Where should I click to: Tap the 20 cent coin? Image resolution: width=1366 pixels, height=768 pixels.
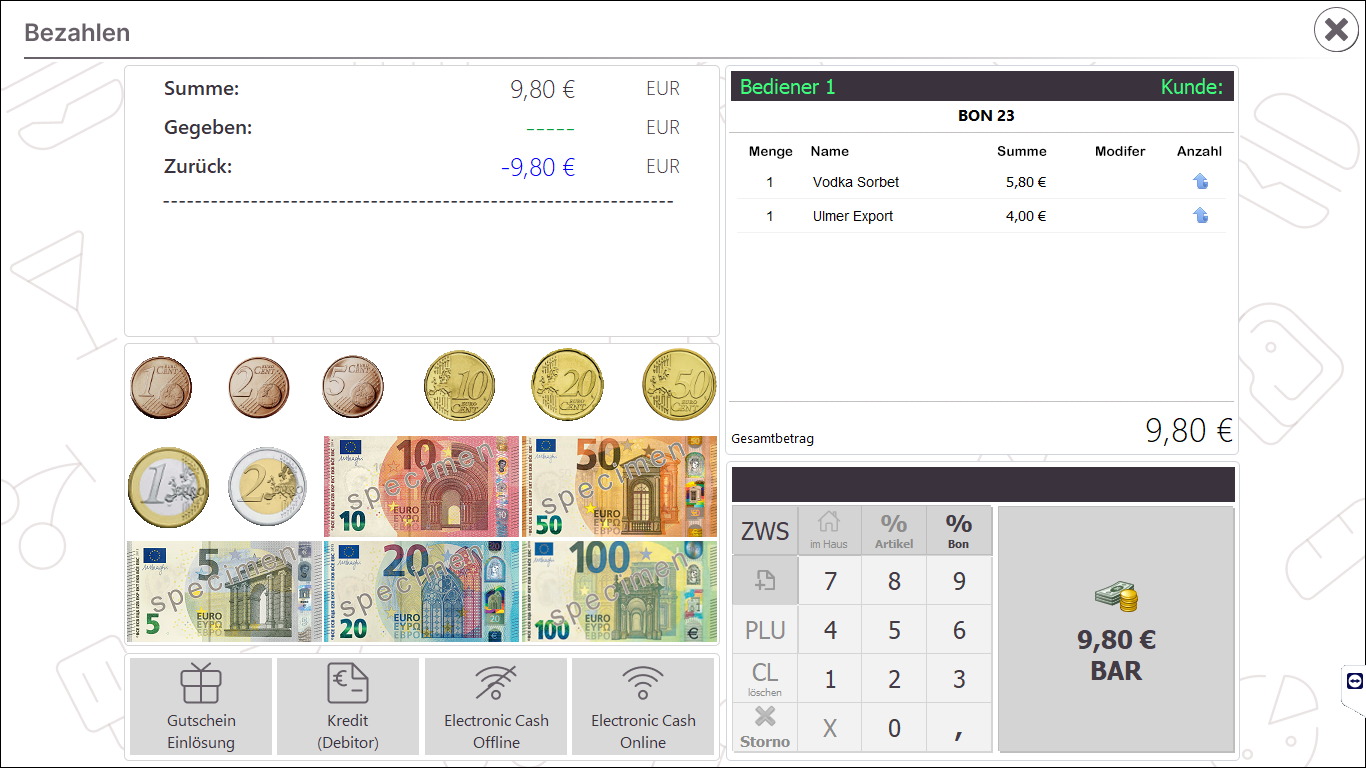click(567, 385)
